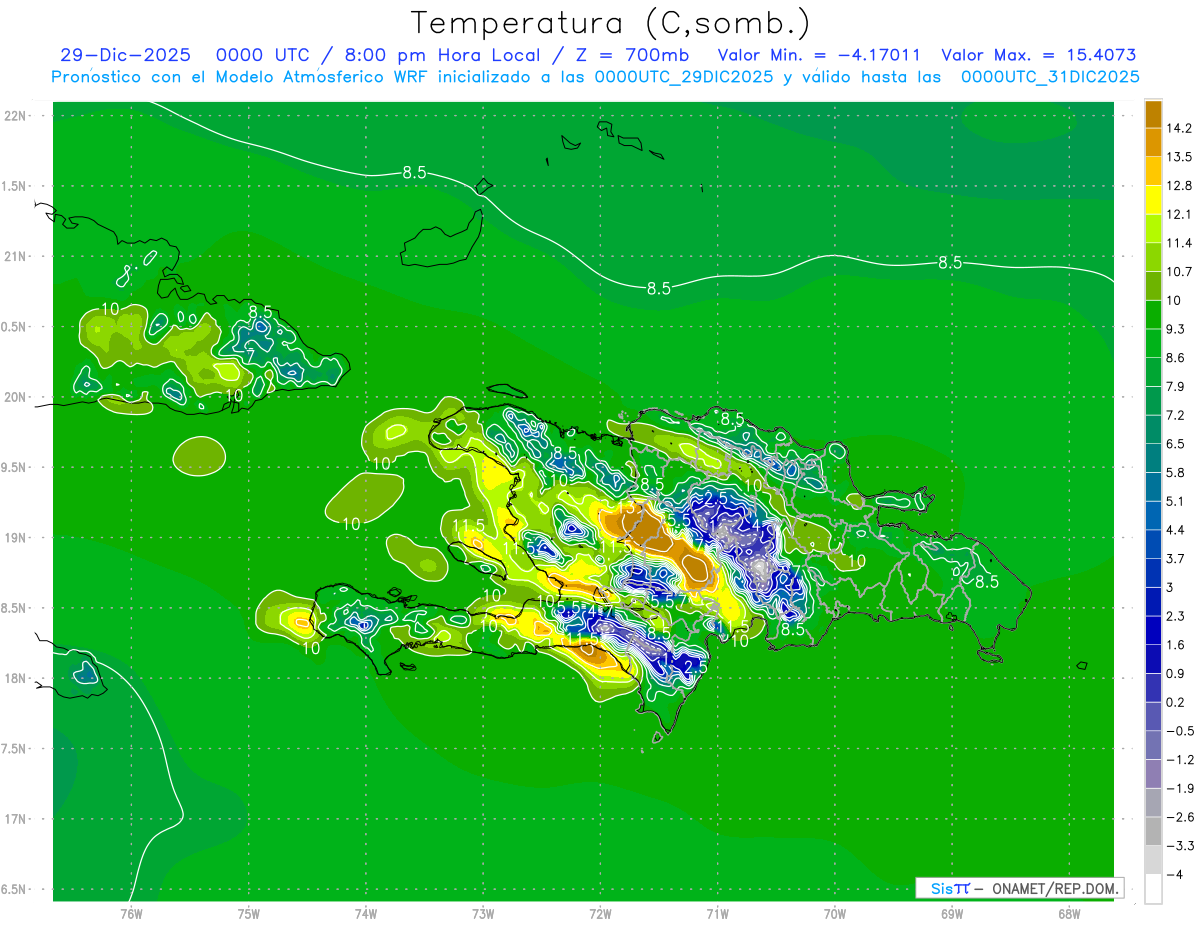Pick the yellow legend swatch between 12.1 and 12.8
The height and width of the screenshot is (927, 1200).
pyautogui.click(x=1153, y=200)
